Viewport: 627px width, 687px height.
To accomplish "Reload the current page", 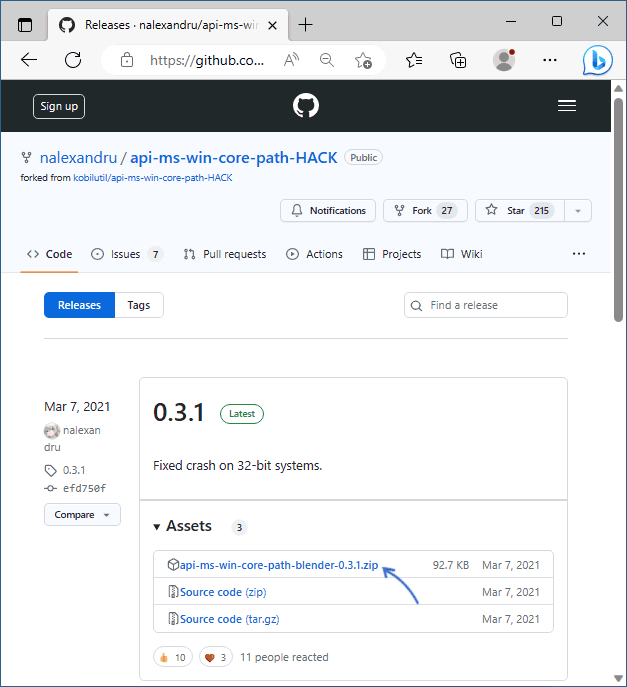I will (x=73, y=60).
